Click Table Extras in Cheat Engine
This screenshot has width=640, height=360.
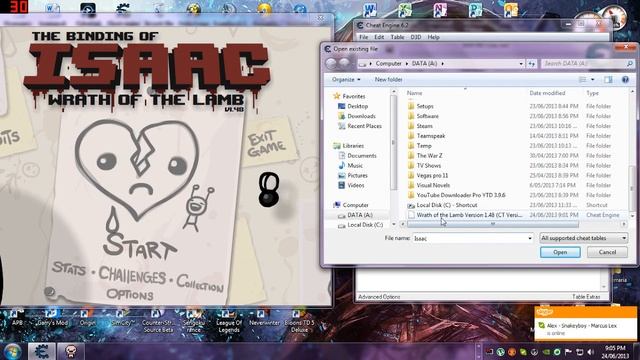(586, 297)
